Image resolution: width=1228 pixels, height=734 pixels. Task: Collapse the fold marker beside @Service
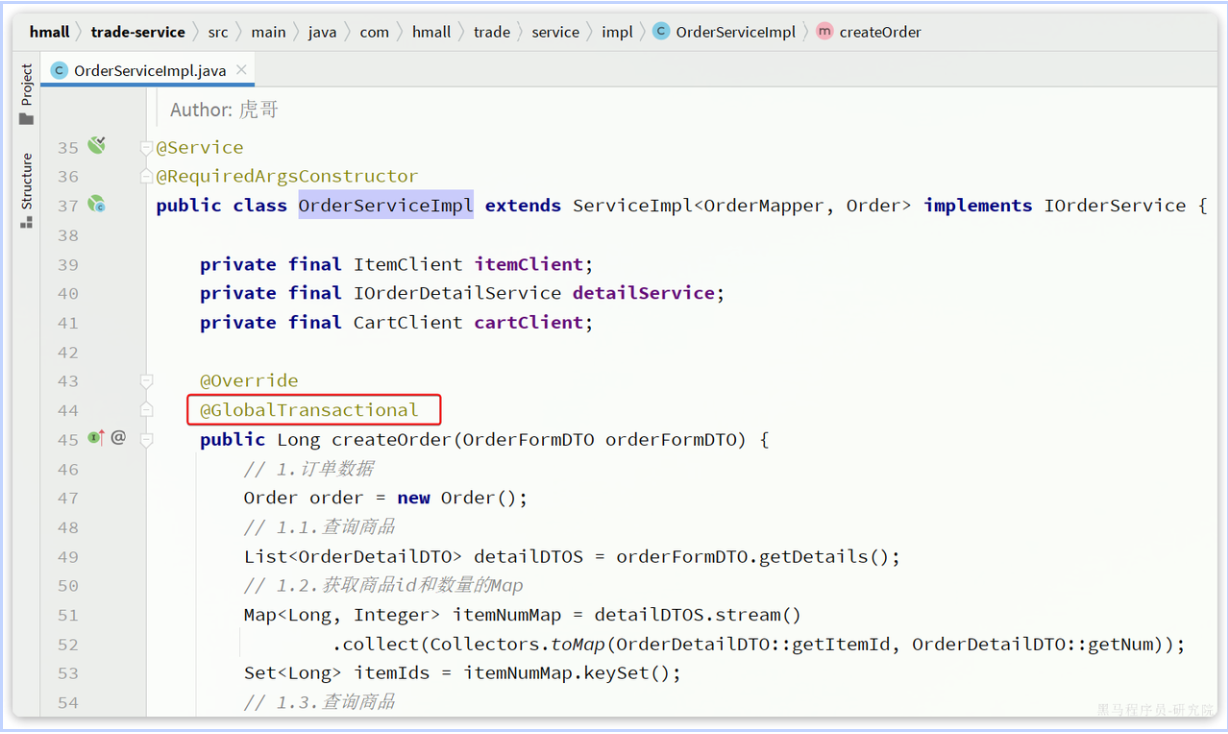(x=147, y=148)
